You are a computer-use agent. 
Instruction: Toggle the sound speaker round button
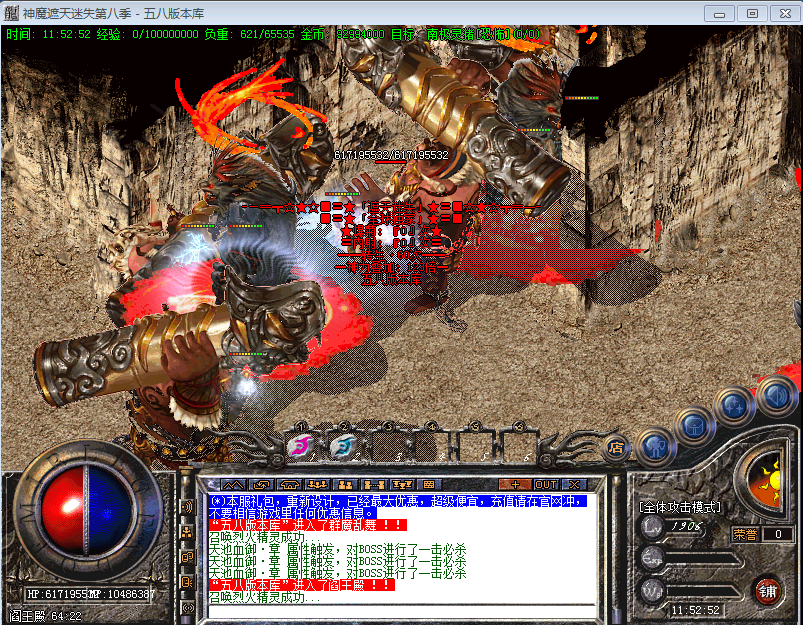pyautogui.click(x=776, y=395)
